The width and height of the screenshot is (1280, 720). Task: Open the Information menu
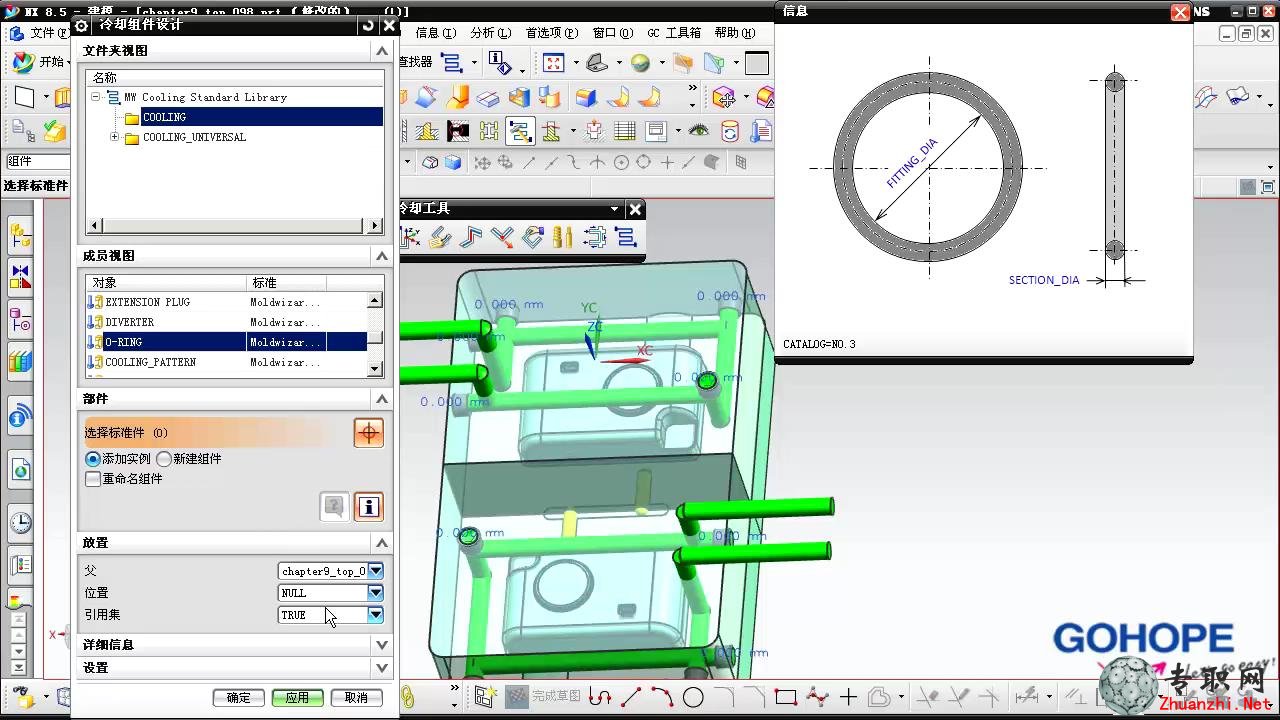click(x=435, y=33)
